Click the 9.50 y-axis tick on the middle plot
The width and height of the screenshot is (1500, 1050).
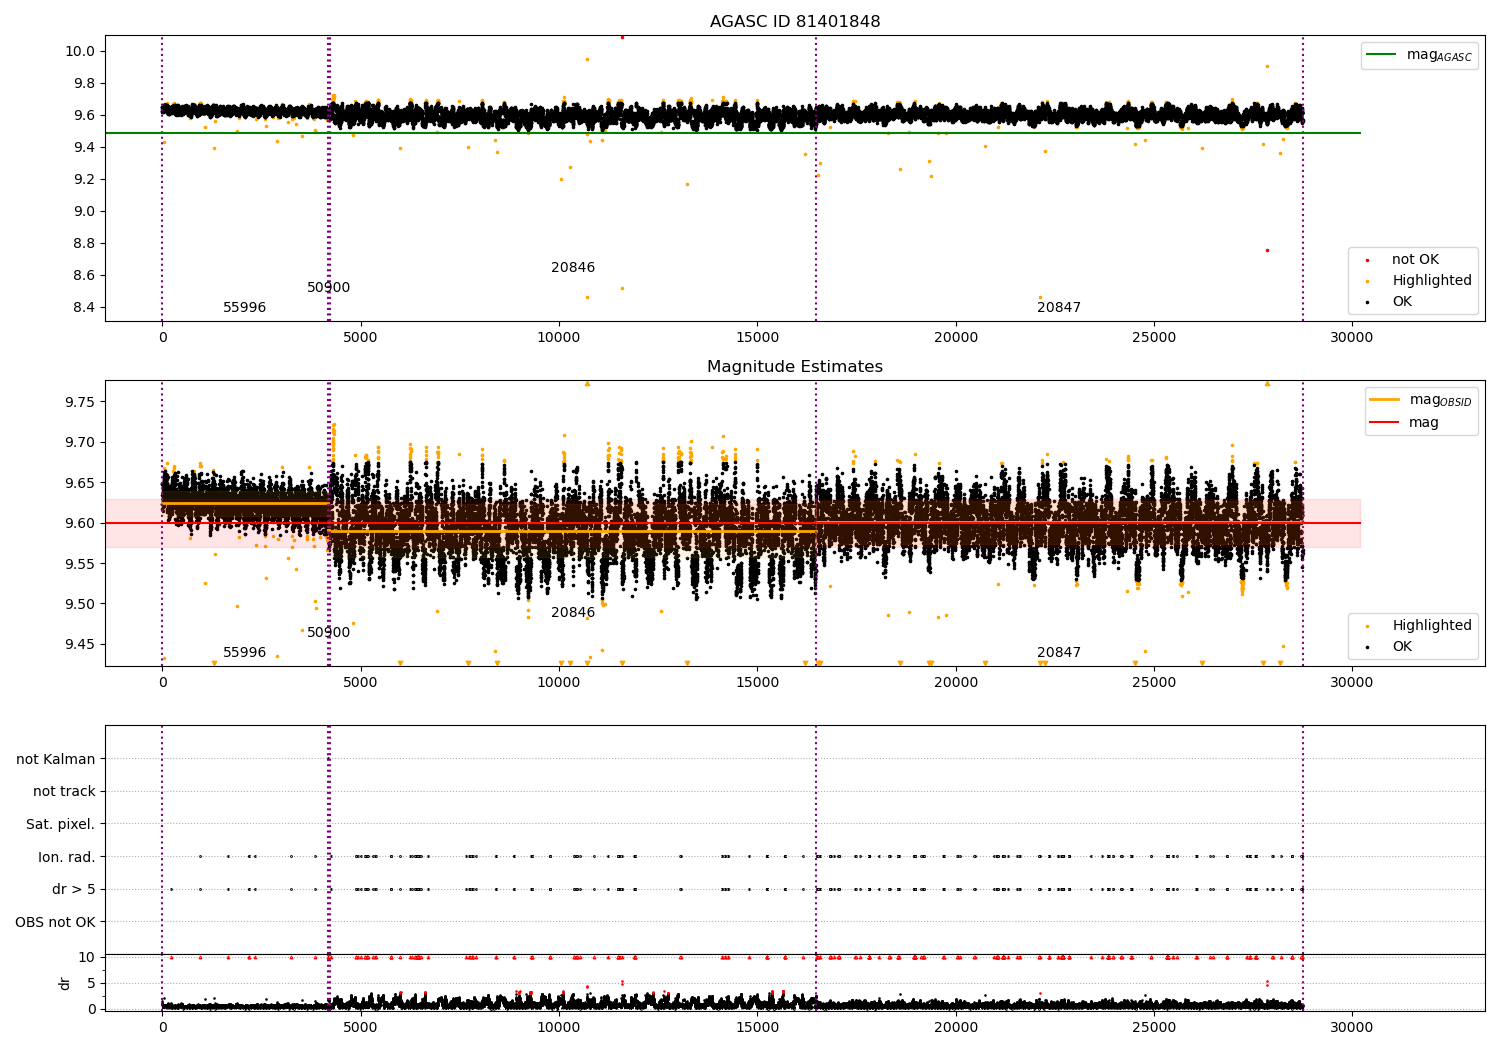(x=81, y=604)
